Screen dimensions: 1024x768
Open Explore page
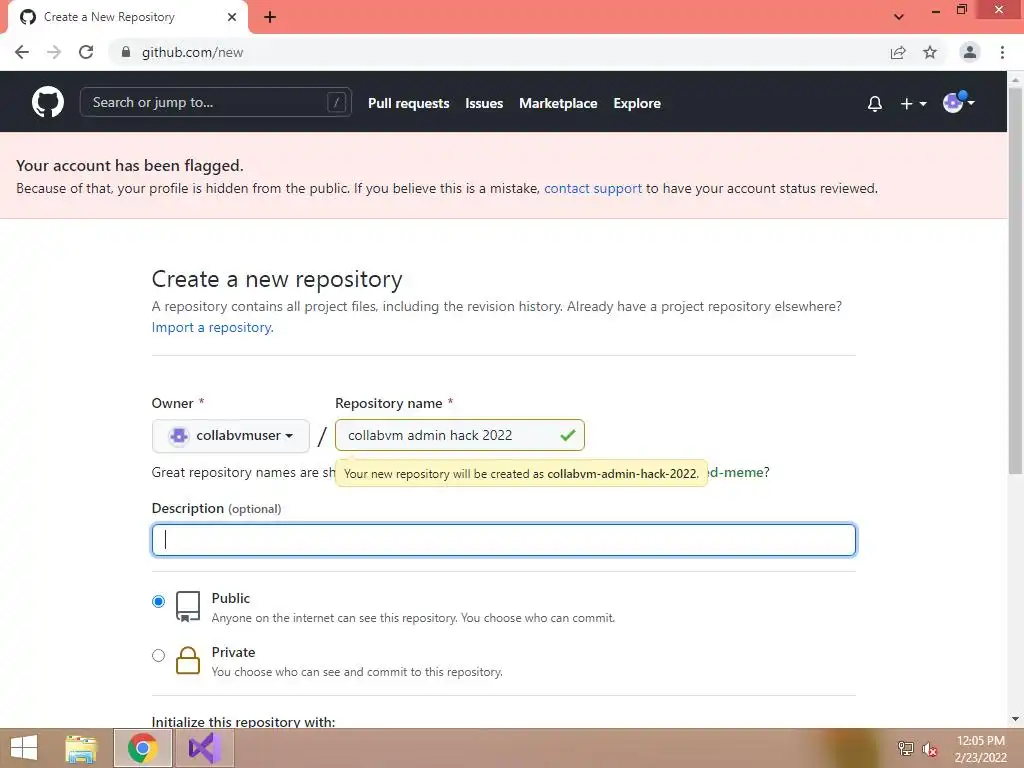[637, 103]
